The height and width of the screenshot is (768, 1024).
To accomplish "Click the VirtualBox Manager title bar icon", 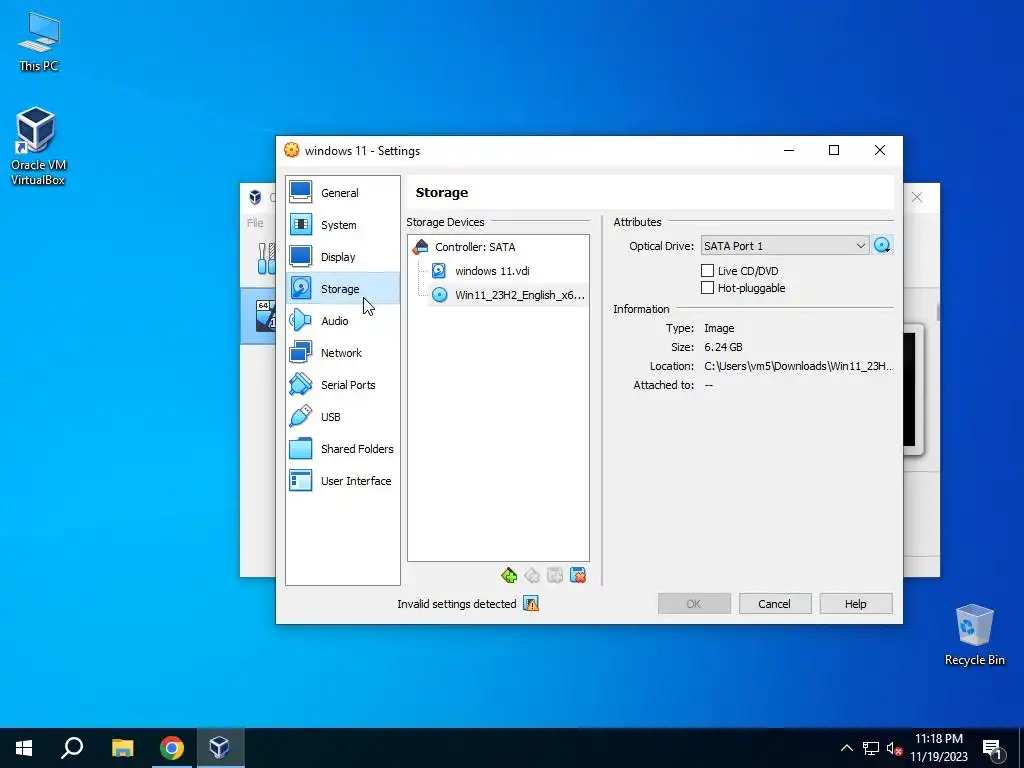I will pos(255,197).
